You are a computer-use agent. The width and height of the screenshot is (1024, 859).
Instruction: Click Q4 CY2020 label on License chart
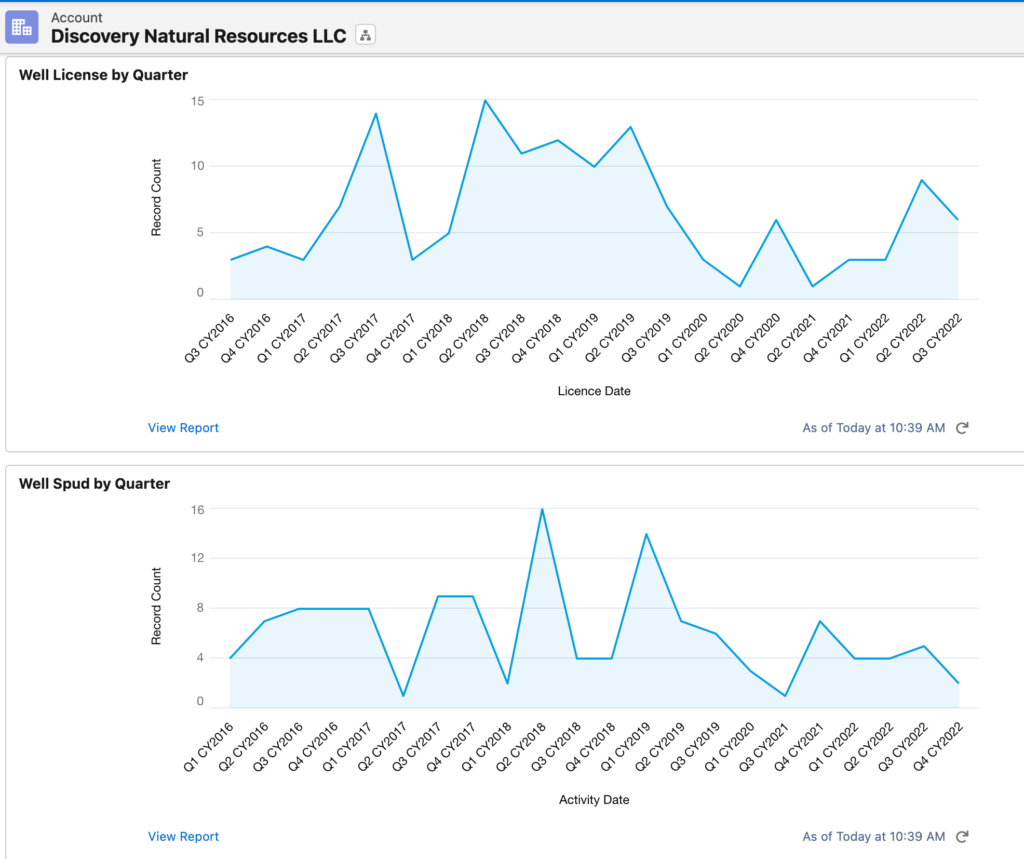(755, 338)
